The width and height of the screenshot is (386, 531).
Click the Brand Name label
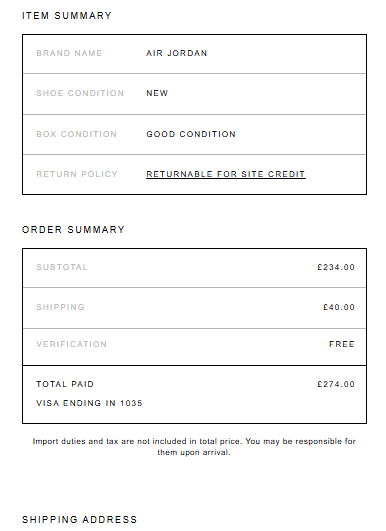tap(69, 53)
